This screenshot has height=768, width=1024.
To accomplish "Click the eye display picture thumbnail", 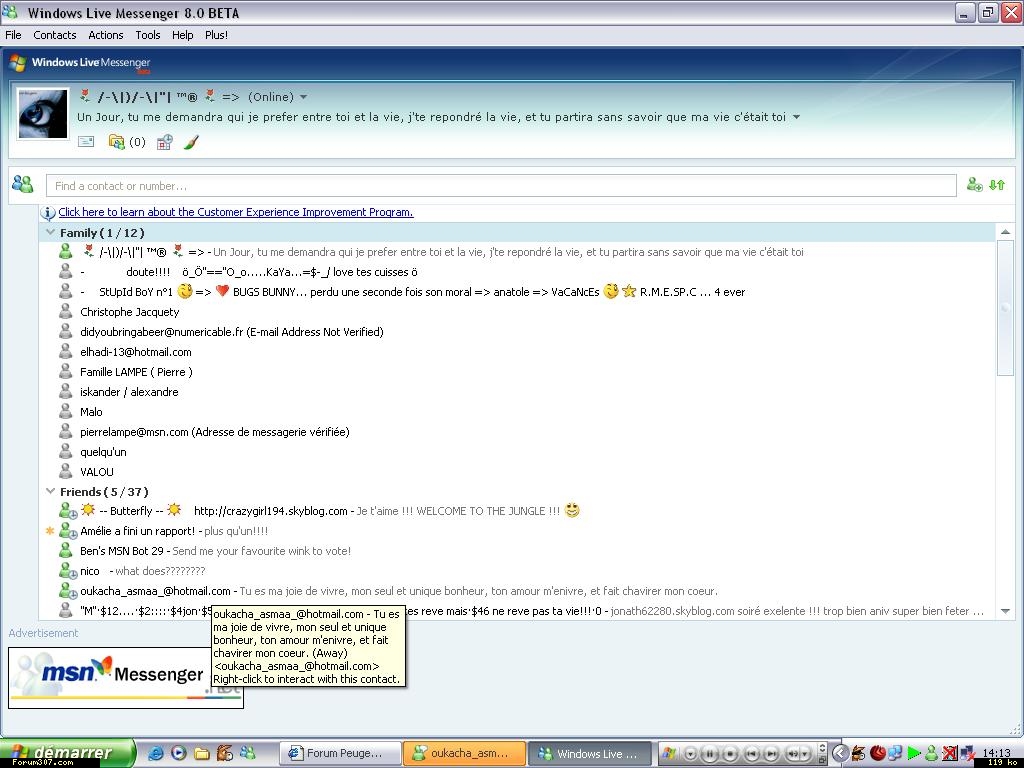I will (43, 114).
